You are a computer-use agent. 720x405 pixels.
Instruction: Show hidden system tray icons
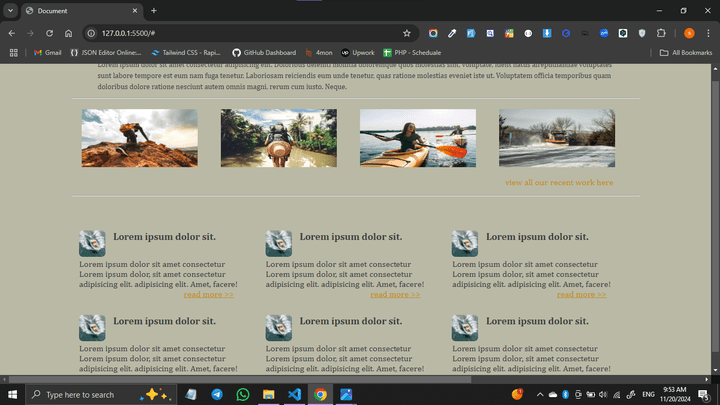[540, 394]
